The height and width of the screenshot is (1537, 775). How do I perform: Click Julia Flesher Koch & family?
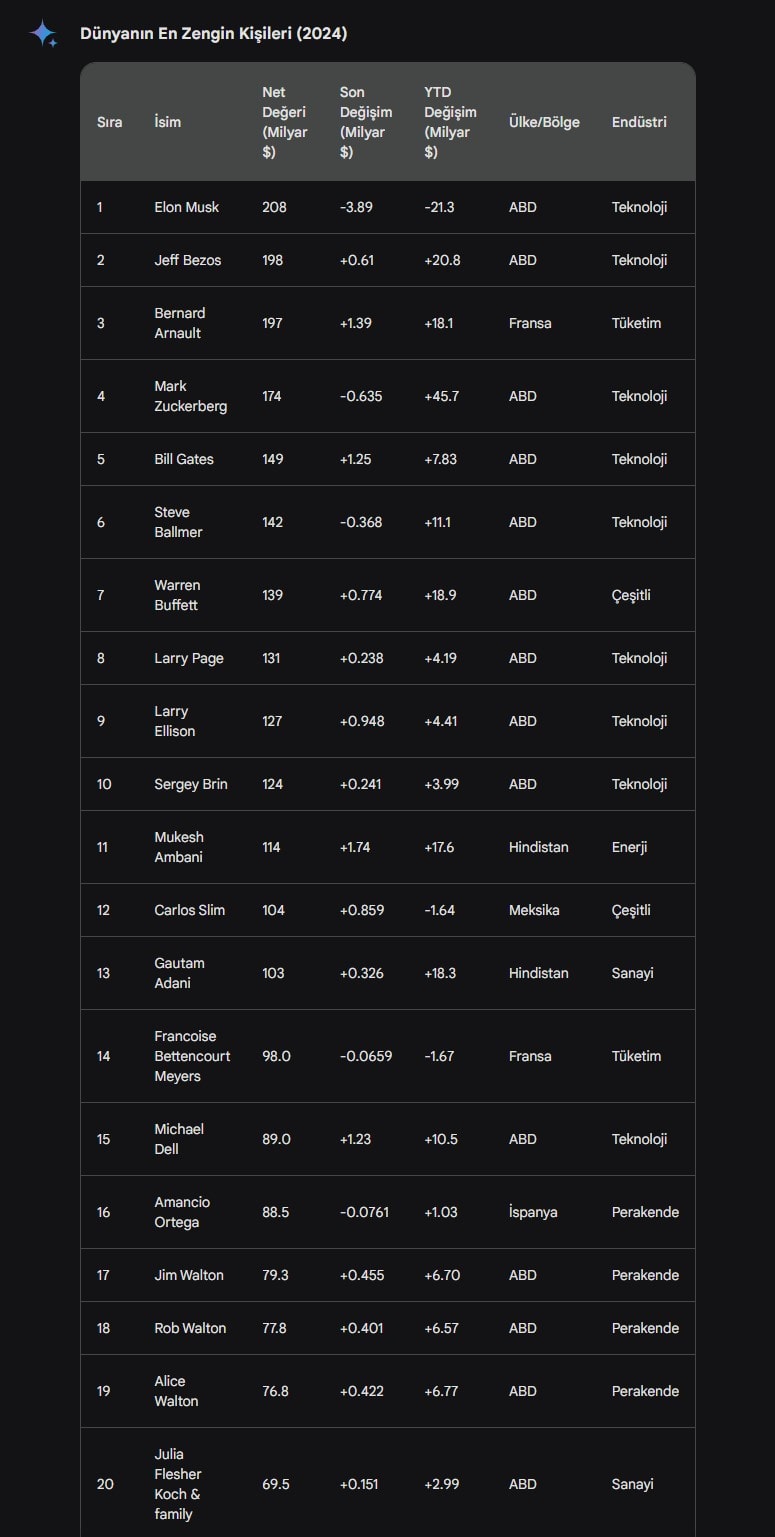point(178,1484)
